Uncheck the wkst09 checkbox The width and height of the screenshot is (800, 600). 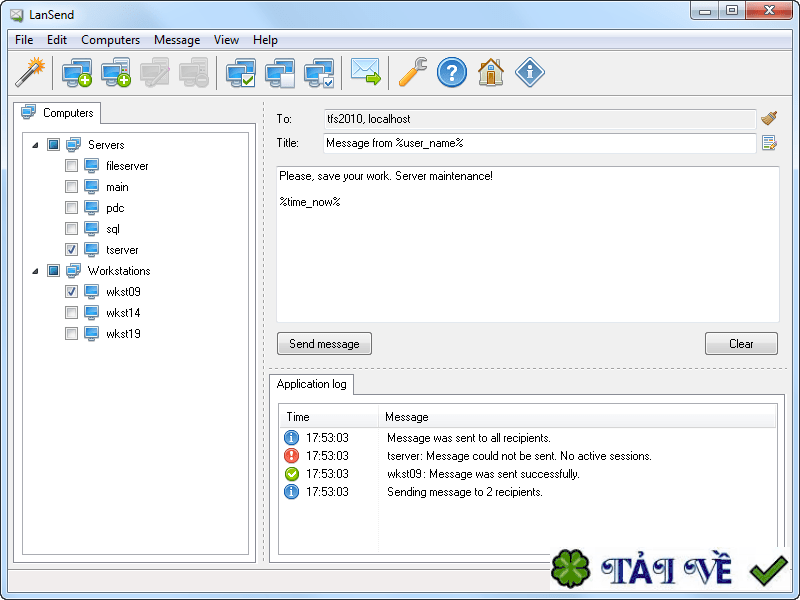(71, 291)
